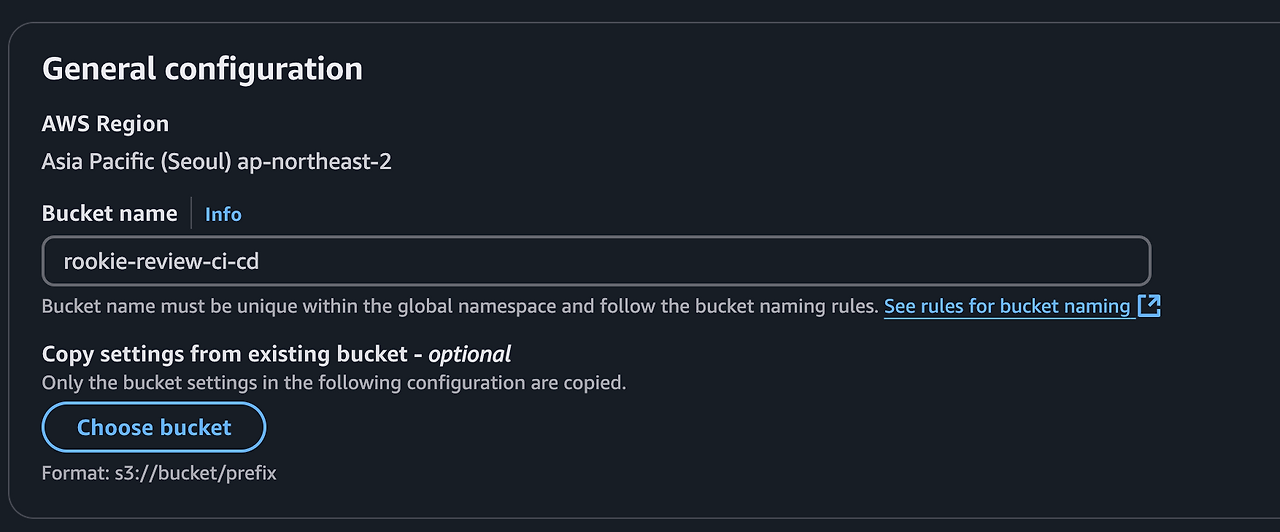Viewport: 1280px width, 532px height.
Task: Focus the Bucket name input field
Action: pos(596,261)
